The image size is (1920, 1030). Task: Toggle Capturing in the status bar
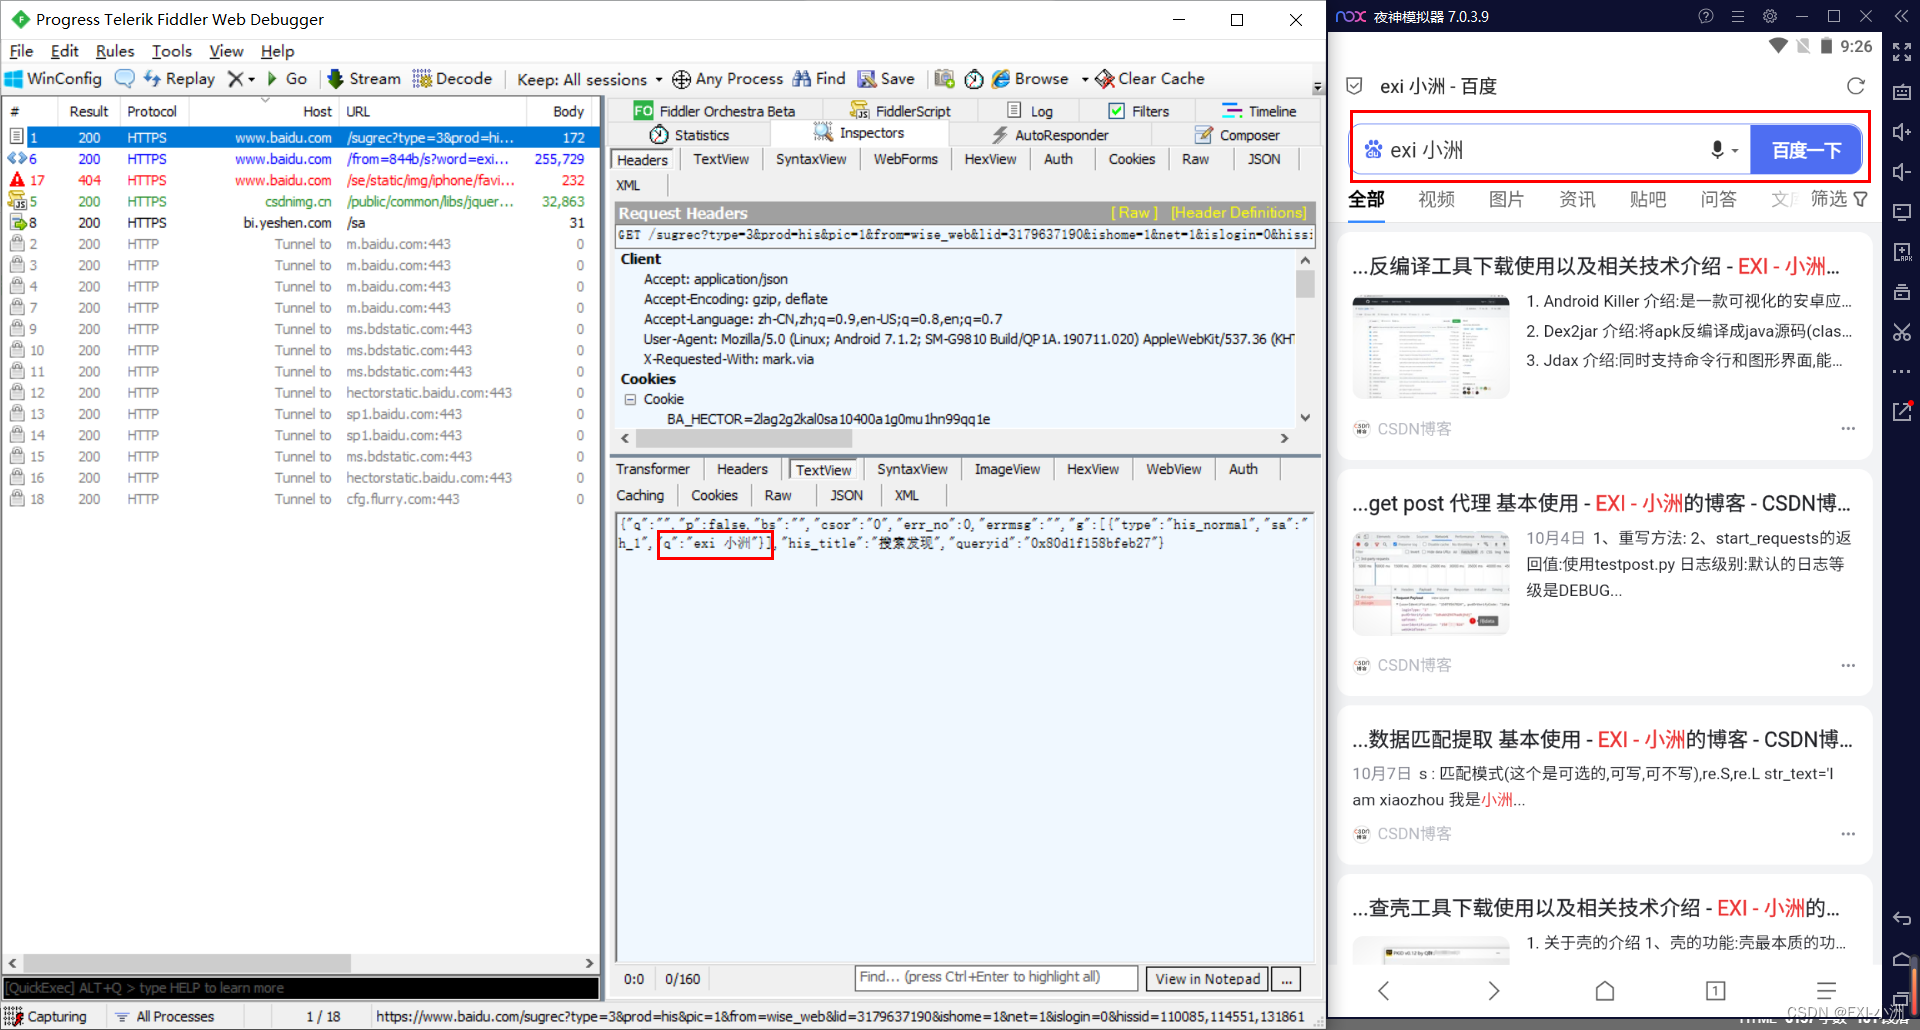47,1016
